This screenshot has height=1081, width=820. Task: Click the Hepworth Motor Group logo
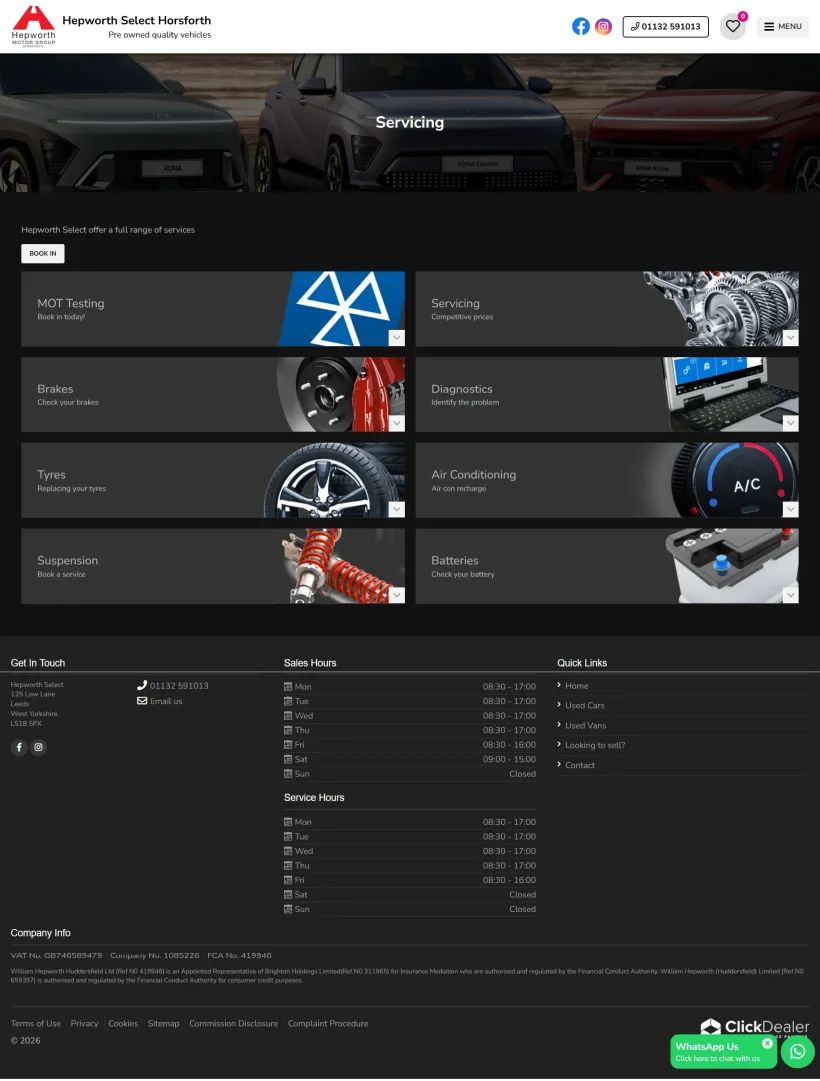[x=33, y=26]
